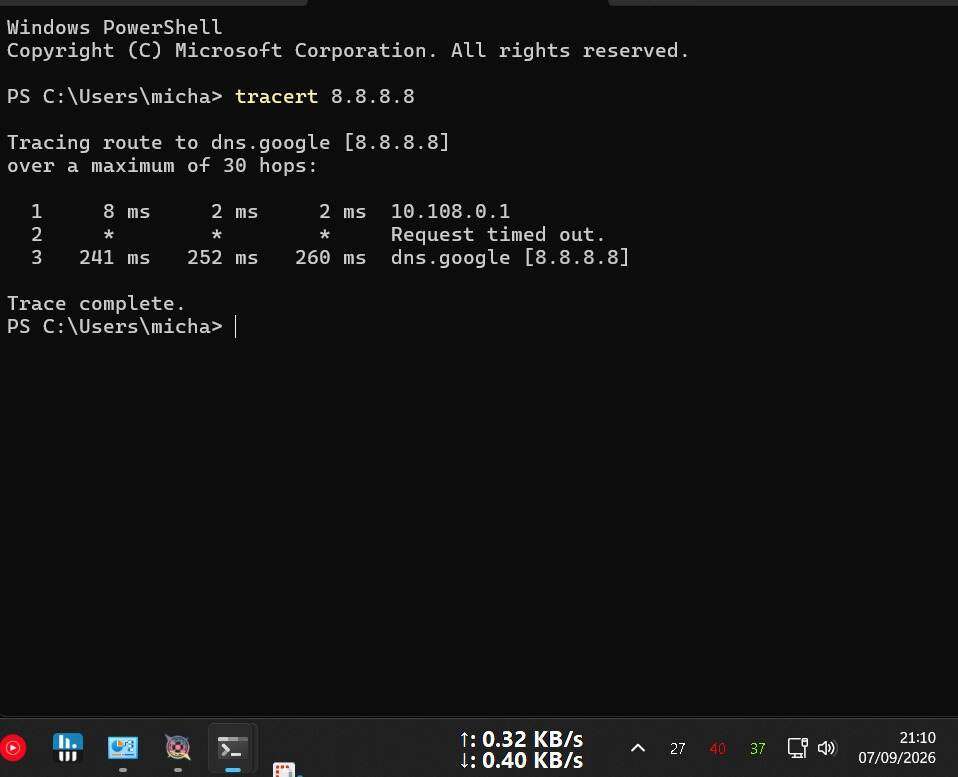The image size is (958, 777).
Task: Open the clock showing 21:10 and date
Action: 897,748
